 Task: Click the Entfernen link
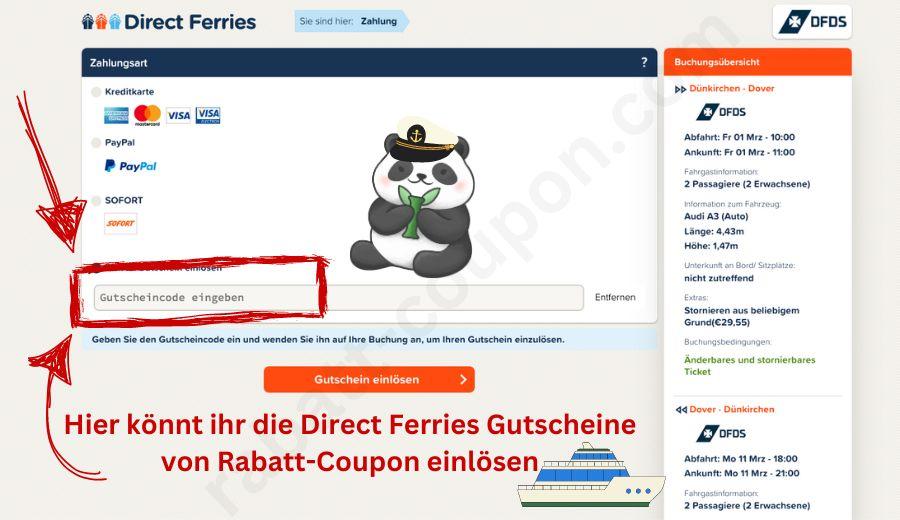615,297
